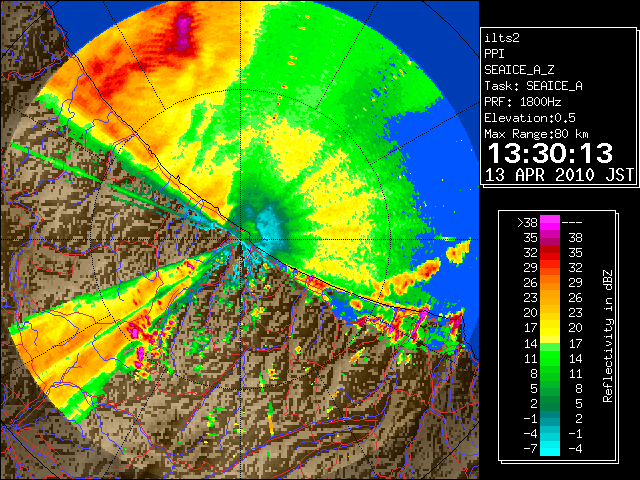This screenshot has height=480, width=640.
Task: Click the yellow 17 dBZ legend swatch
Action: (x=550, y=328)
